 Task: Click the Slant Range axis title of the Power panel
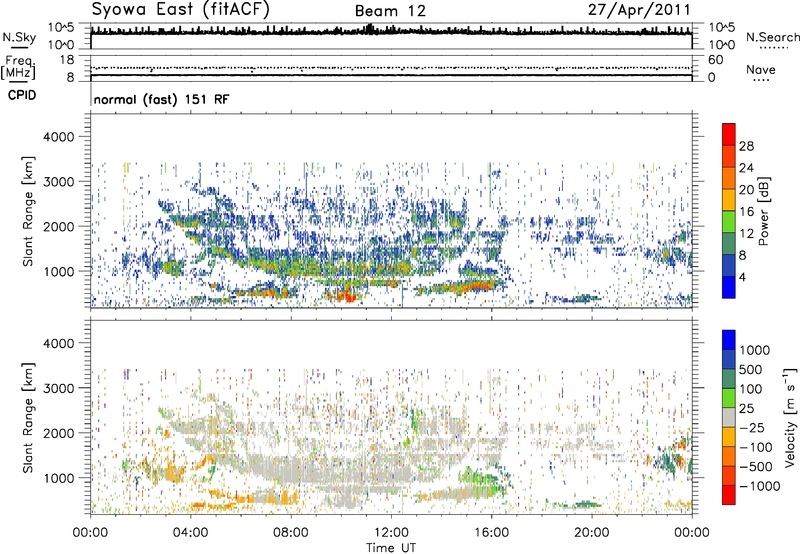pos(28,211)
